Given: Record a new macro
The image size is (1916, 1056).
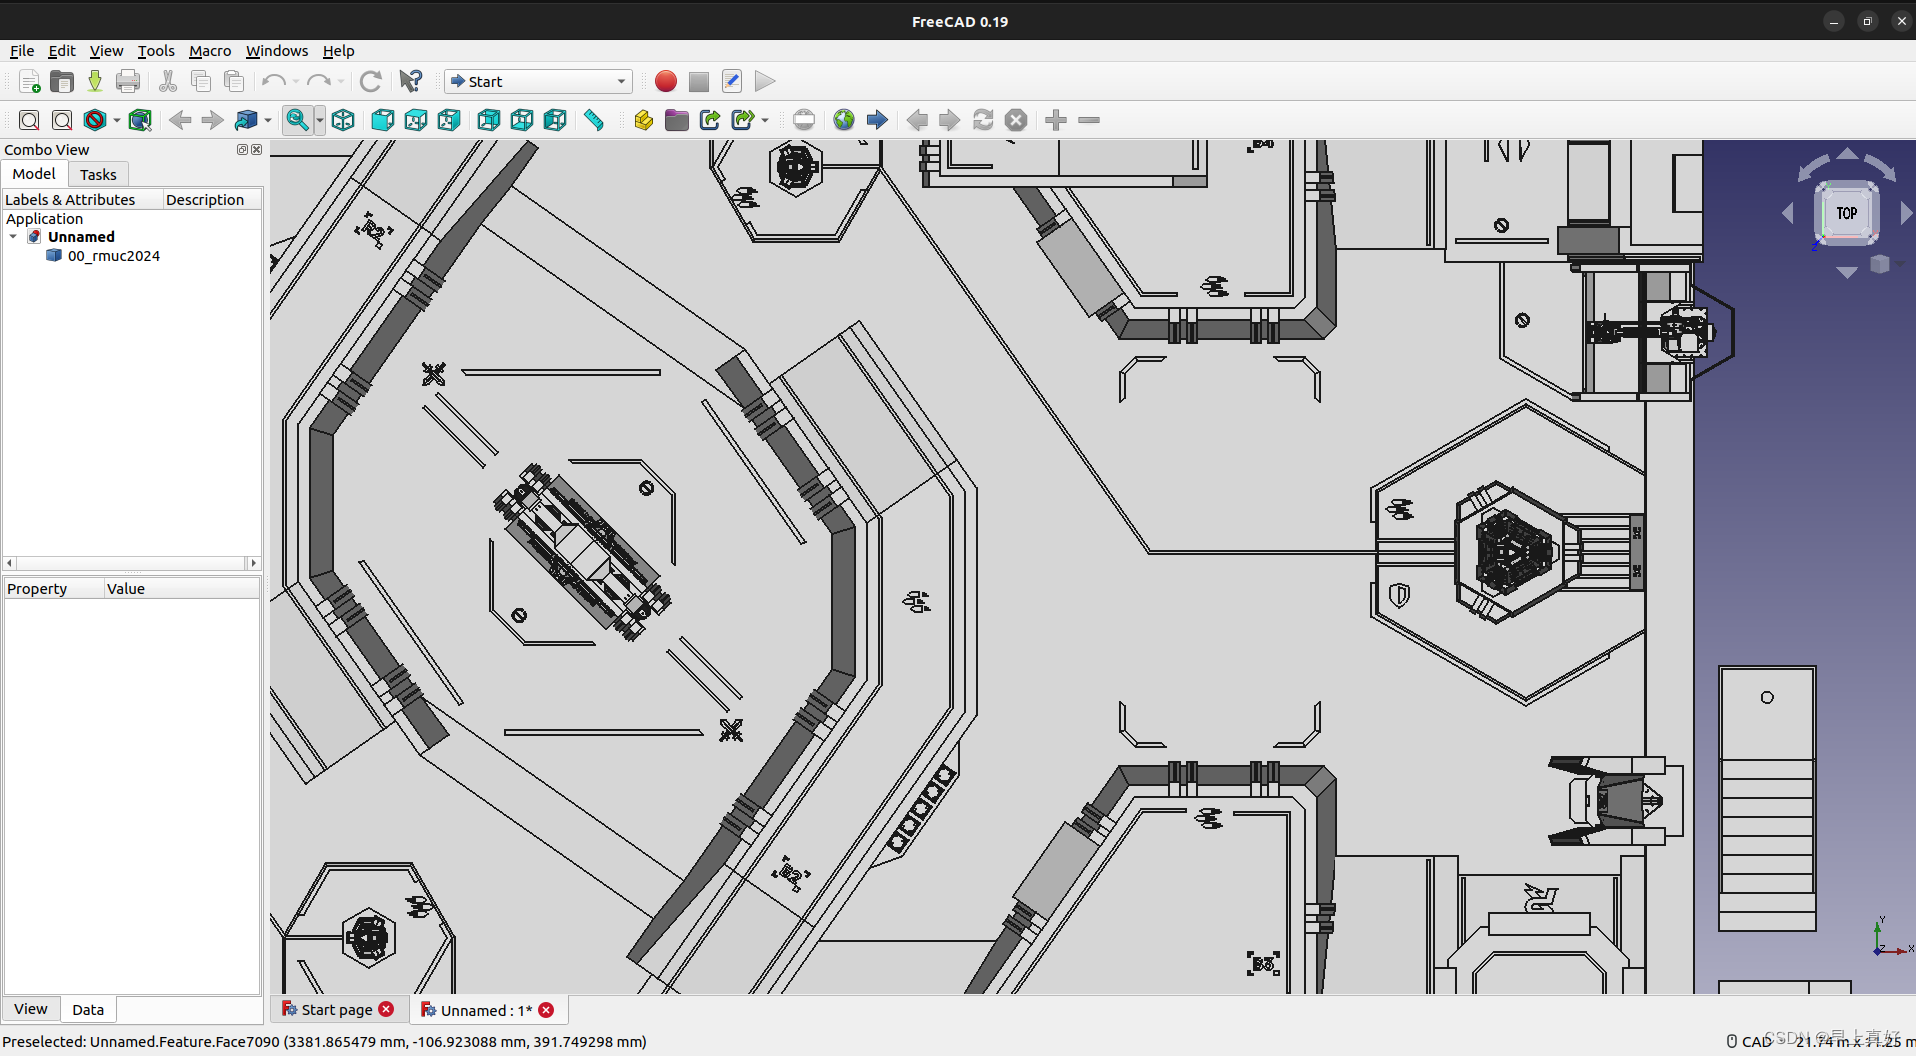Looking at the screenshot, I should click(x=664, y=81).
